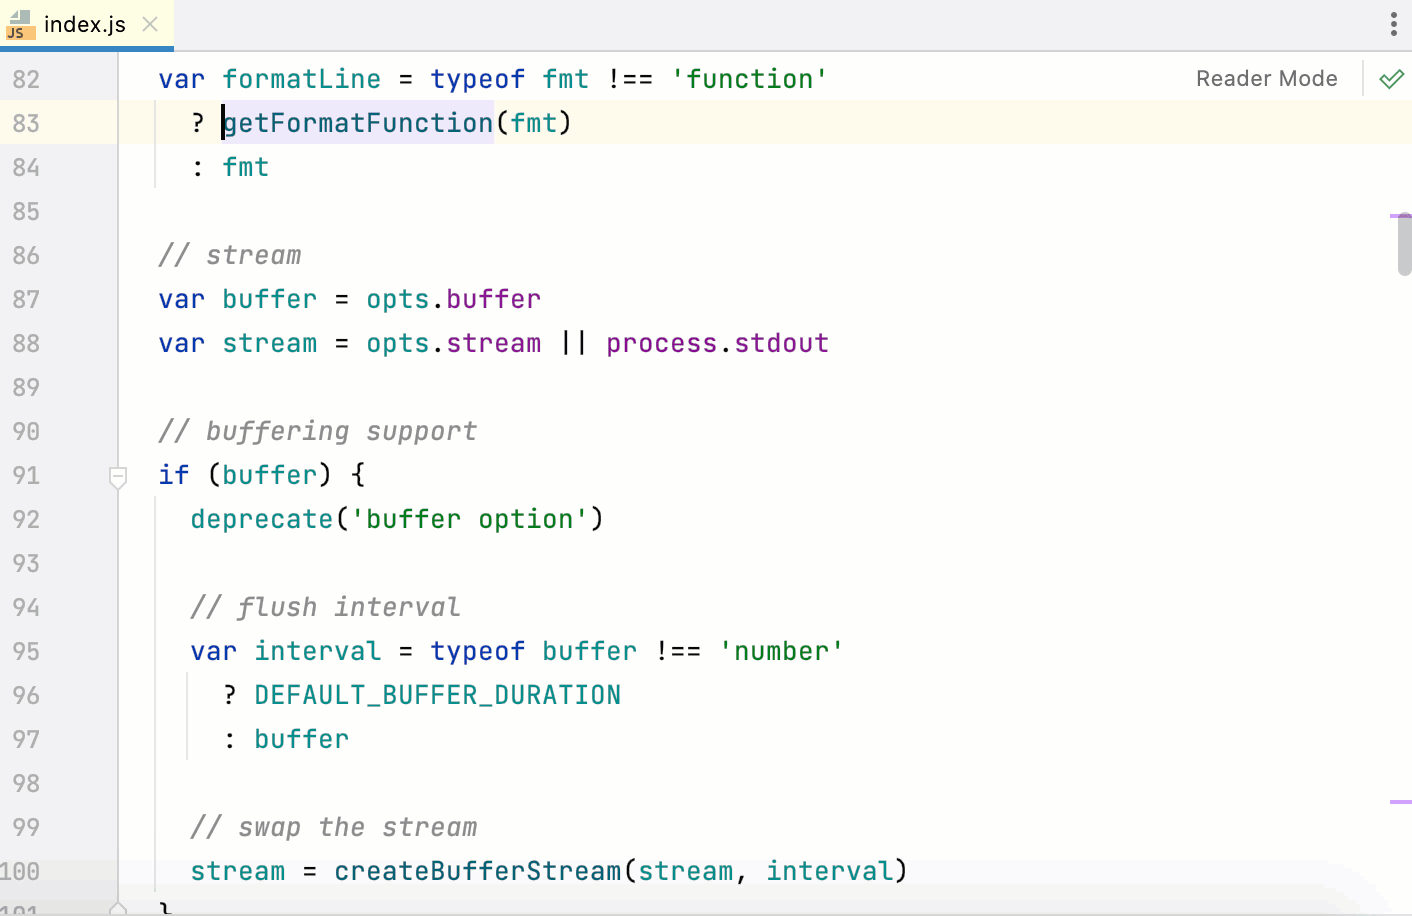Collapse the if (buffer) block via gutter fold marker

117,478
